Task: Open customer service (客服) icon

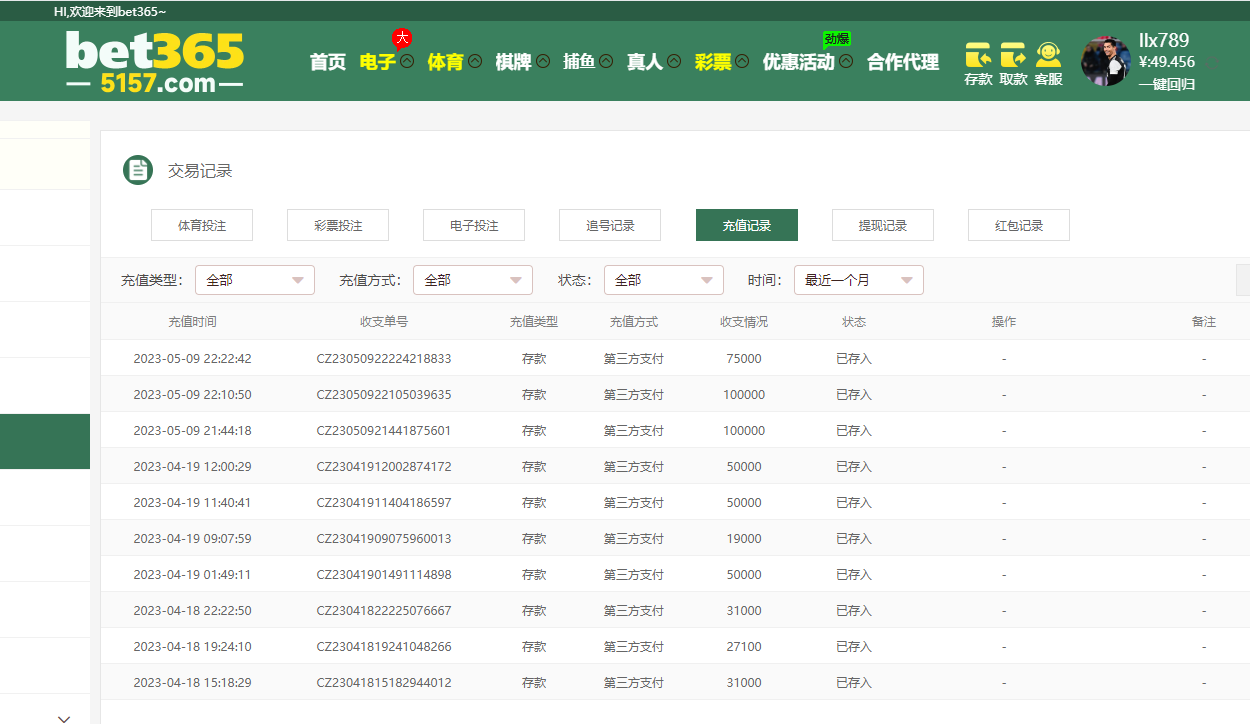Action: tap(1048, 55)
